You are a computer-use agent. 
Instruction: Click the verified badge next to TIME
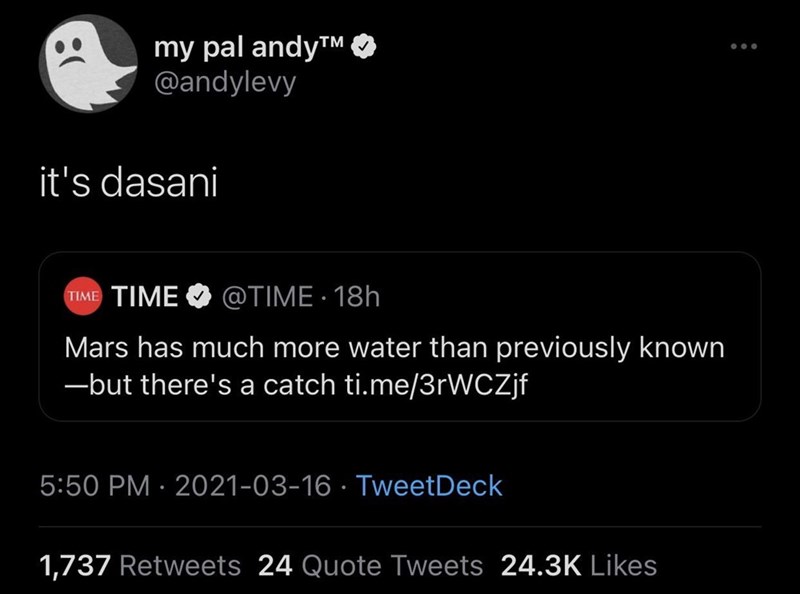tap(199, 297)
